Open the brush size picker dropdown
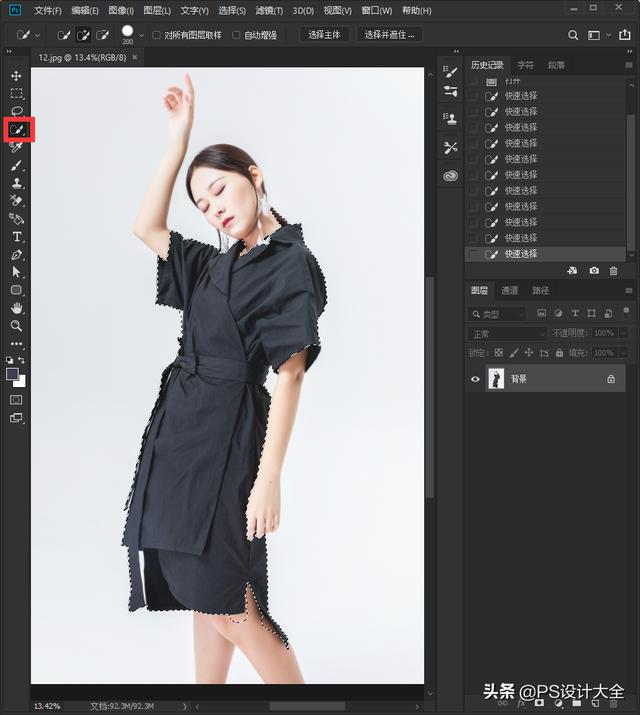 (142, 35)
